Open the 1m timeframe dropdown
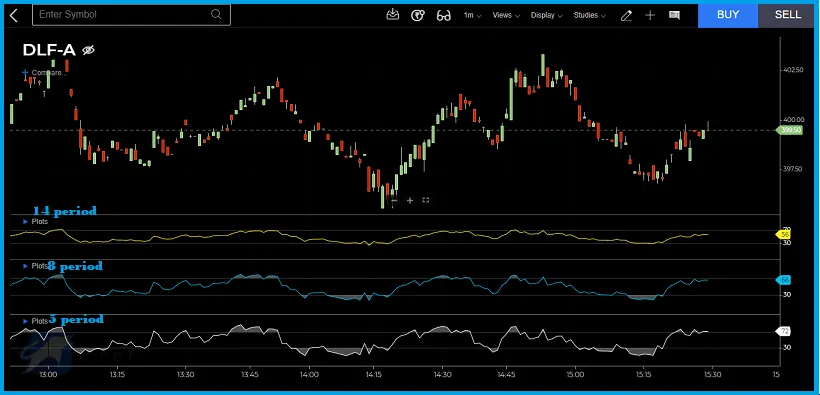This screenshot has width=820, height=395. coord(472,15)
